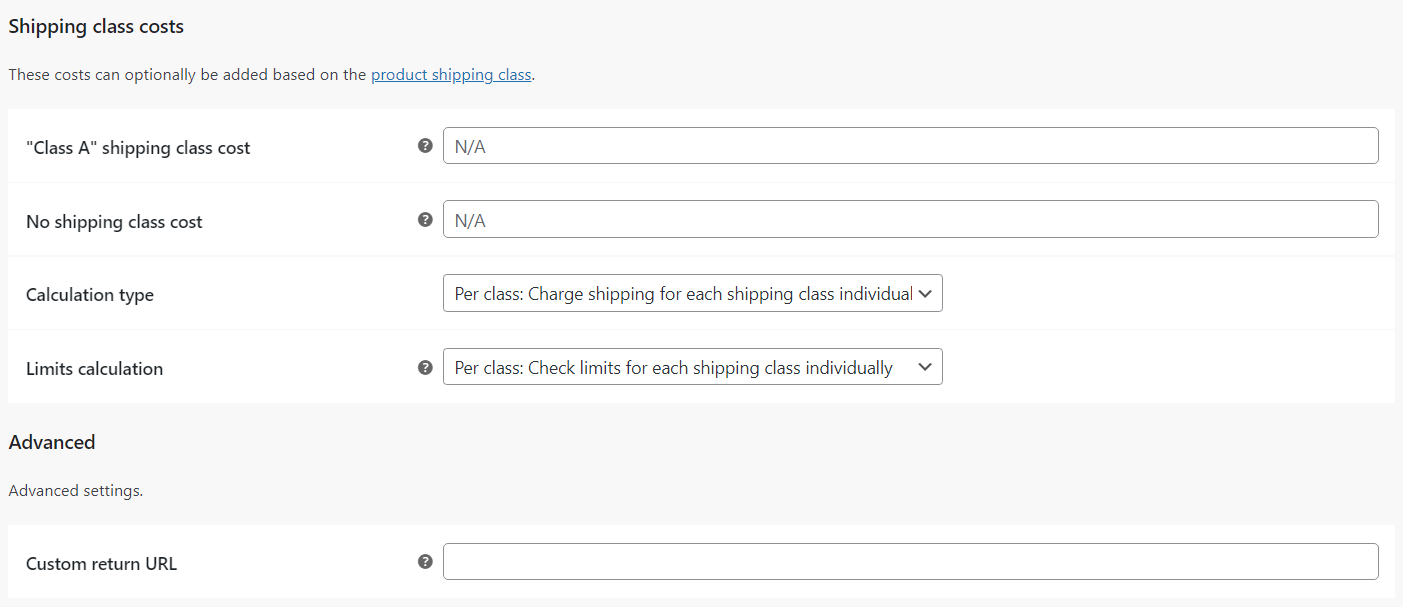Open the product shipping class link

pos(451,74)
